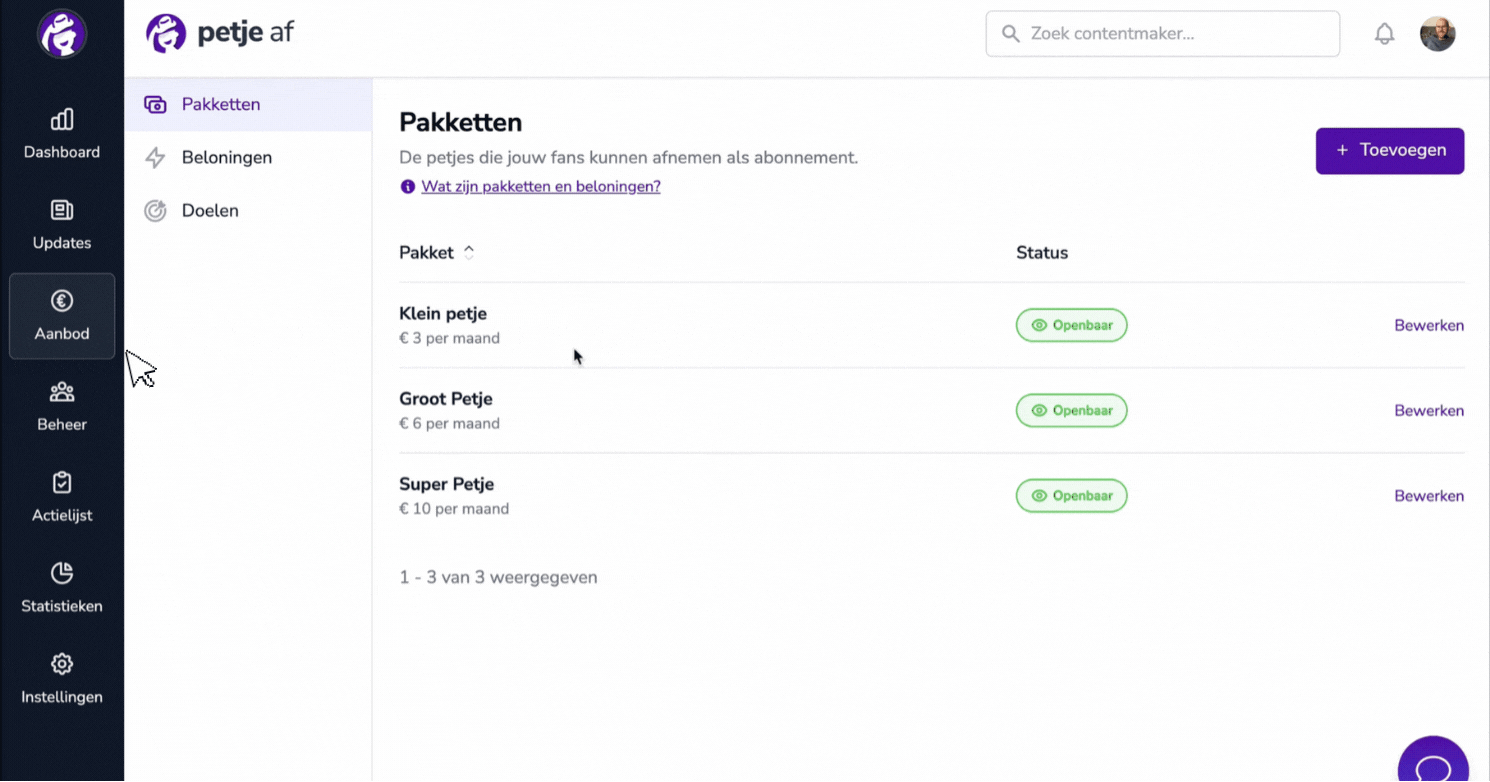This screenshot has width=1490, height=782.
Task: Open 'Wat zijn pakketten en beloningen?' link
Action: point(541,187)
